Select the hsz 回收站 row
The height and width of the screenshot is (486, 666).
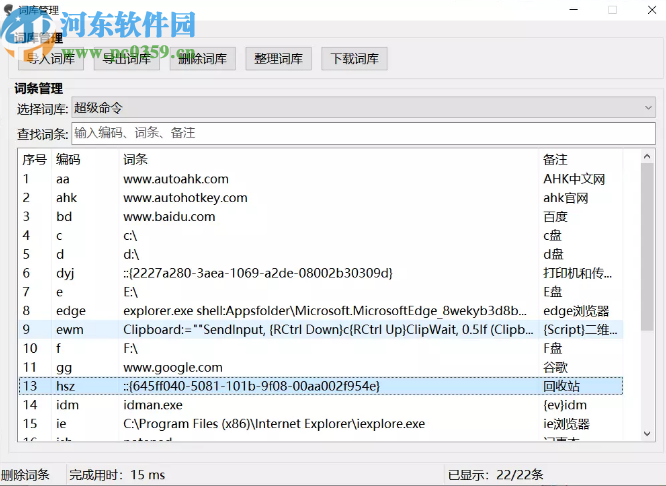pos(321,386)
